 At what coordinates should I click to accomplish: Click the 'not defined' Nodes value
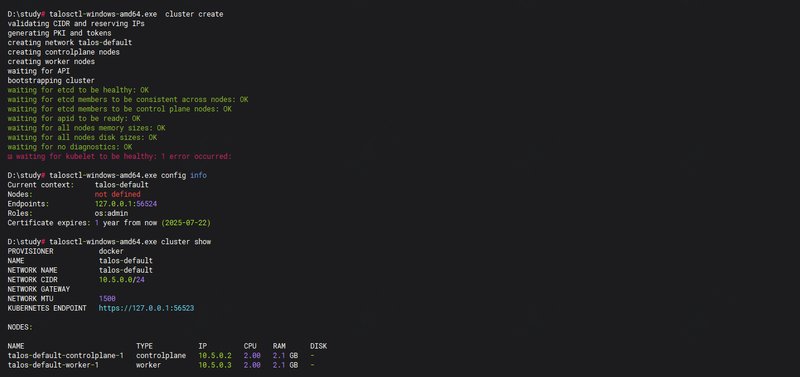tap(117, 194)
